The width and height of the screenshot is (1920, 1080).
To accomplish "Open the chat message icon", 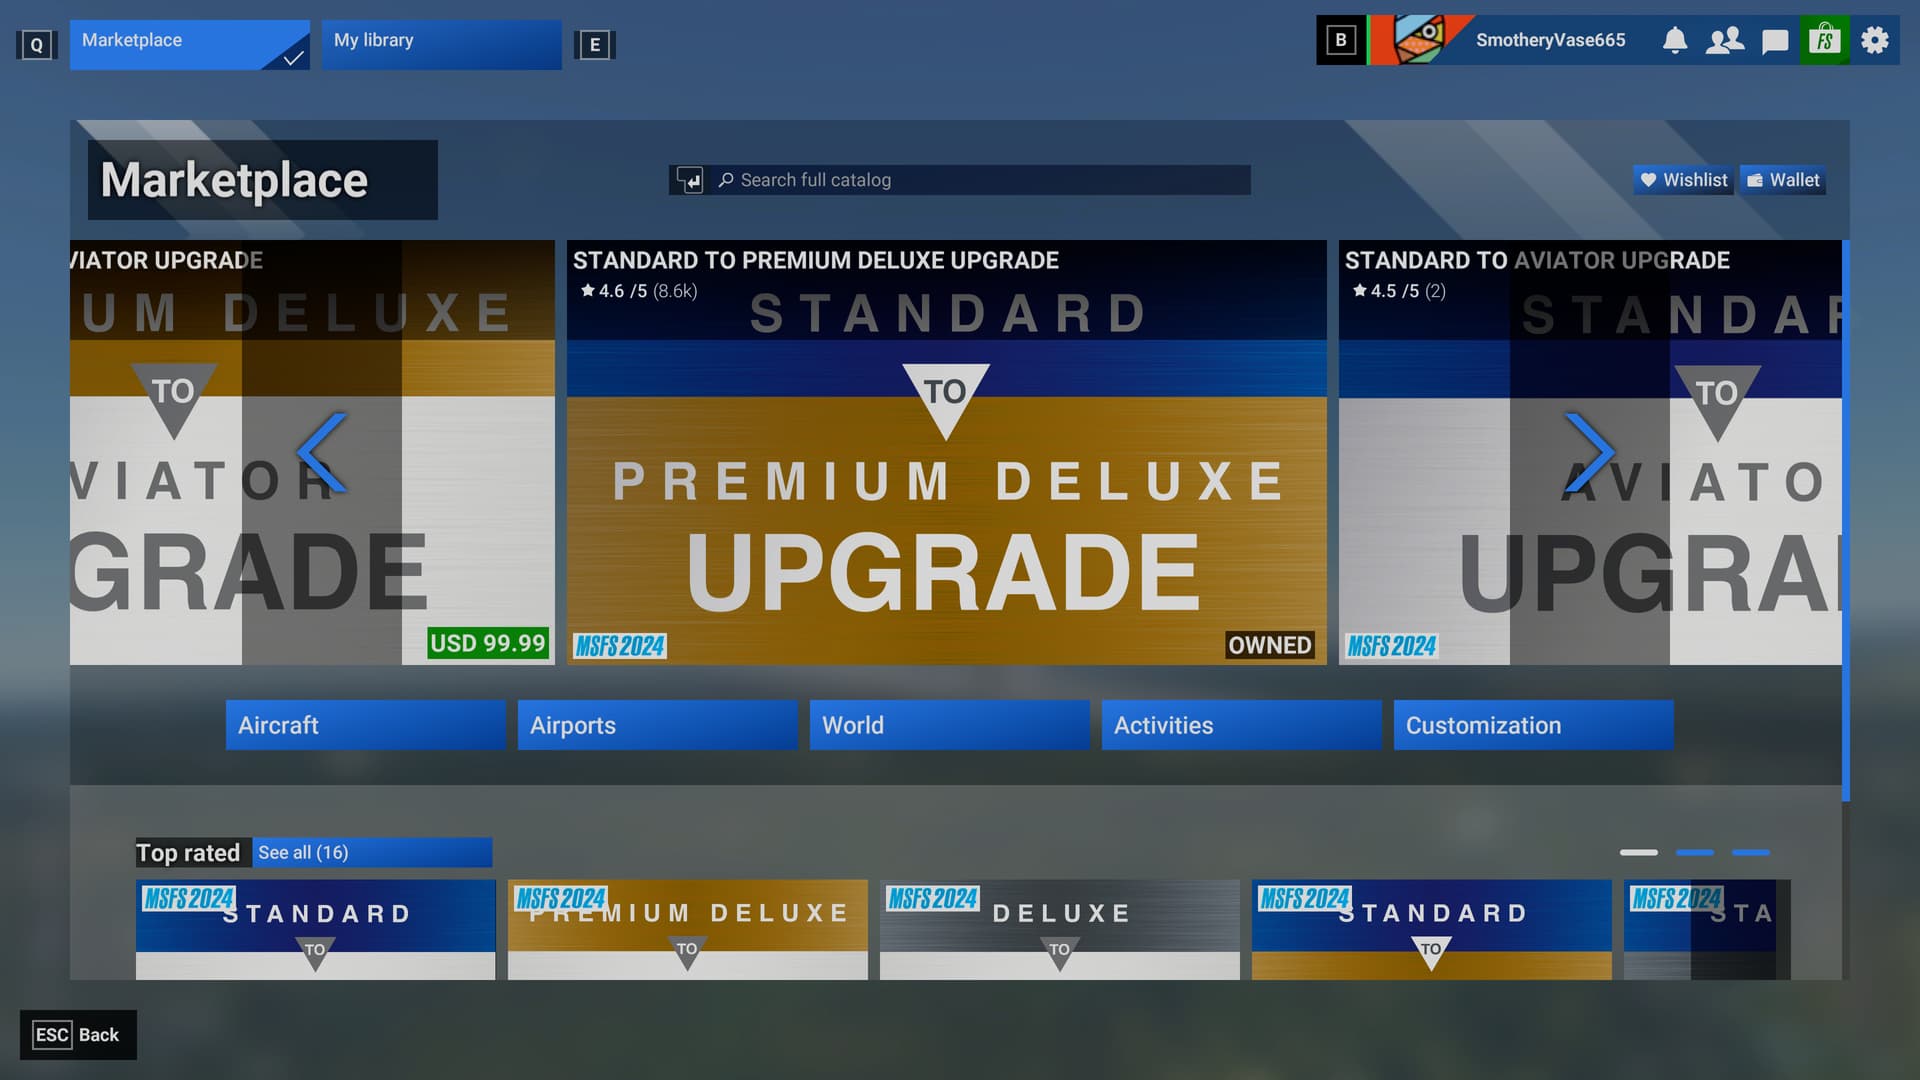I will pyautogui.click(x=1775, y=41).
